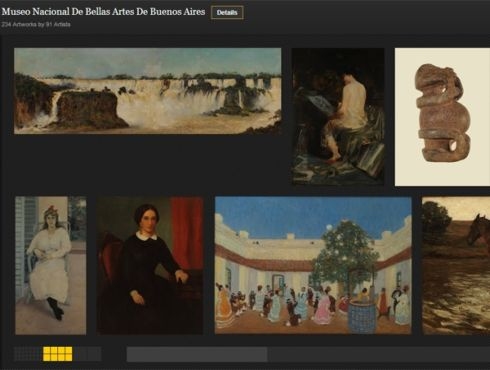Select the highlighted yellow medium grid view

tap(58, 354)
